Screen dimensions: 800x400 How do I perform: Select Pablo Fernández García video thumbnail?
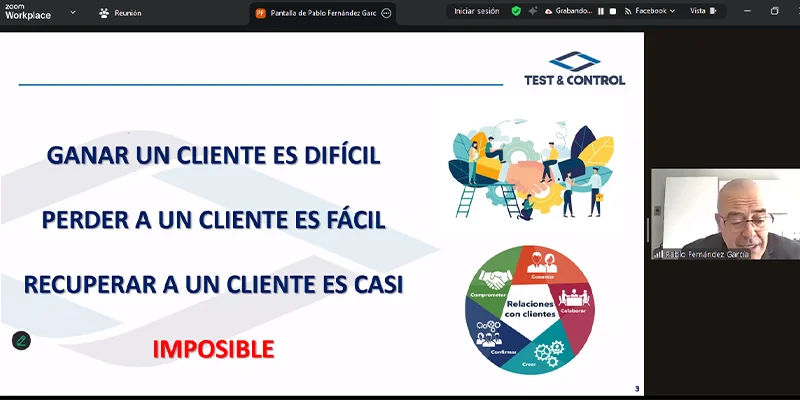725,214
